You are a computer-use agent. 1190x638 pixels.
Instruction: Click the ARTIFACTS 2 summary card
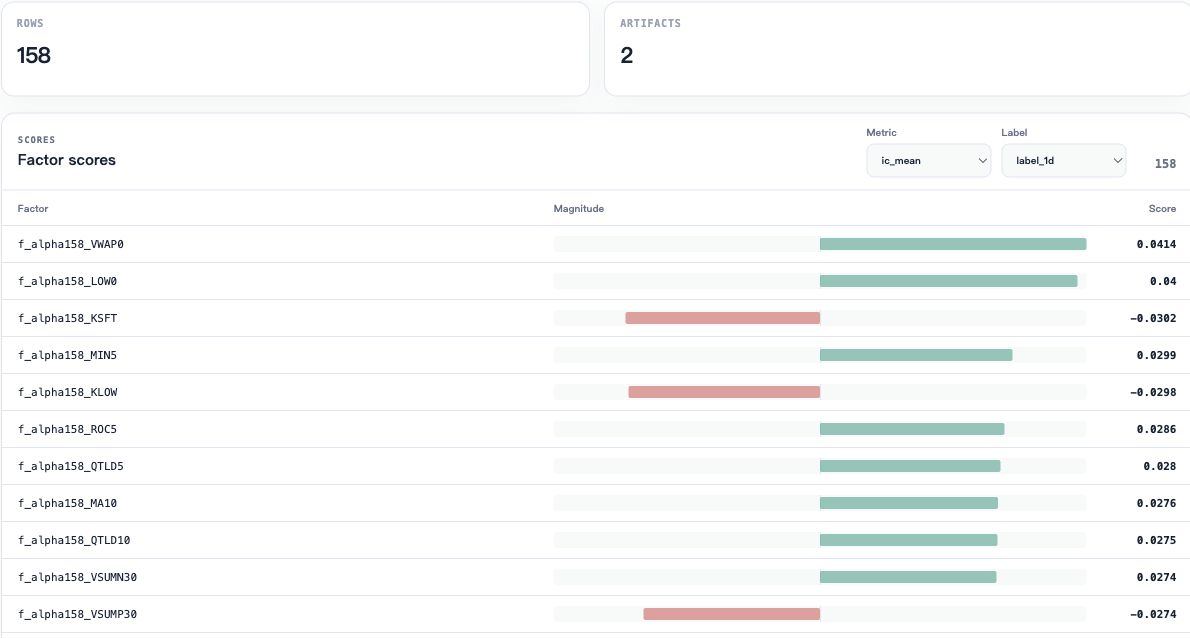[897, 49]
